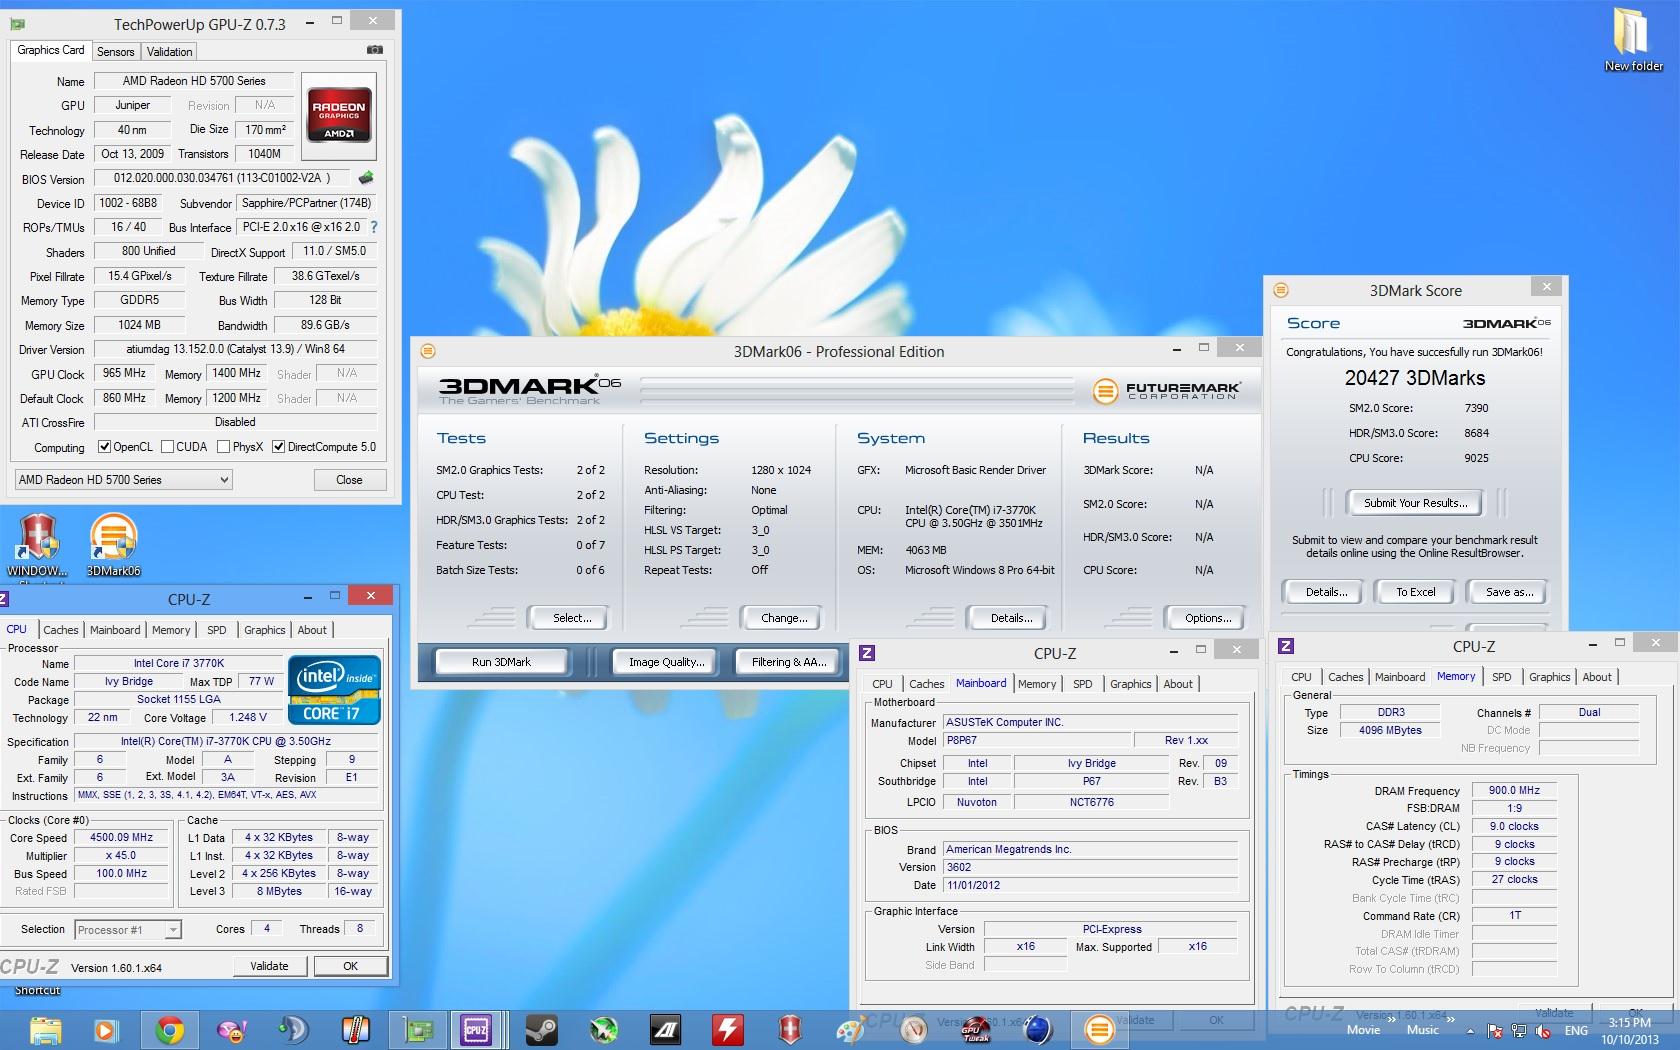
Task: Switch to the Validation tab in GPU-Z
Action: (x=169, y=51)
